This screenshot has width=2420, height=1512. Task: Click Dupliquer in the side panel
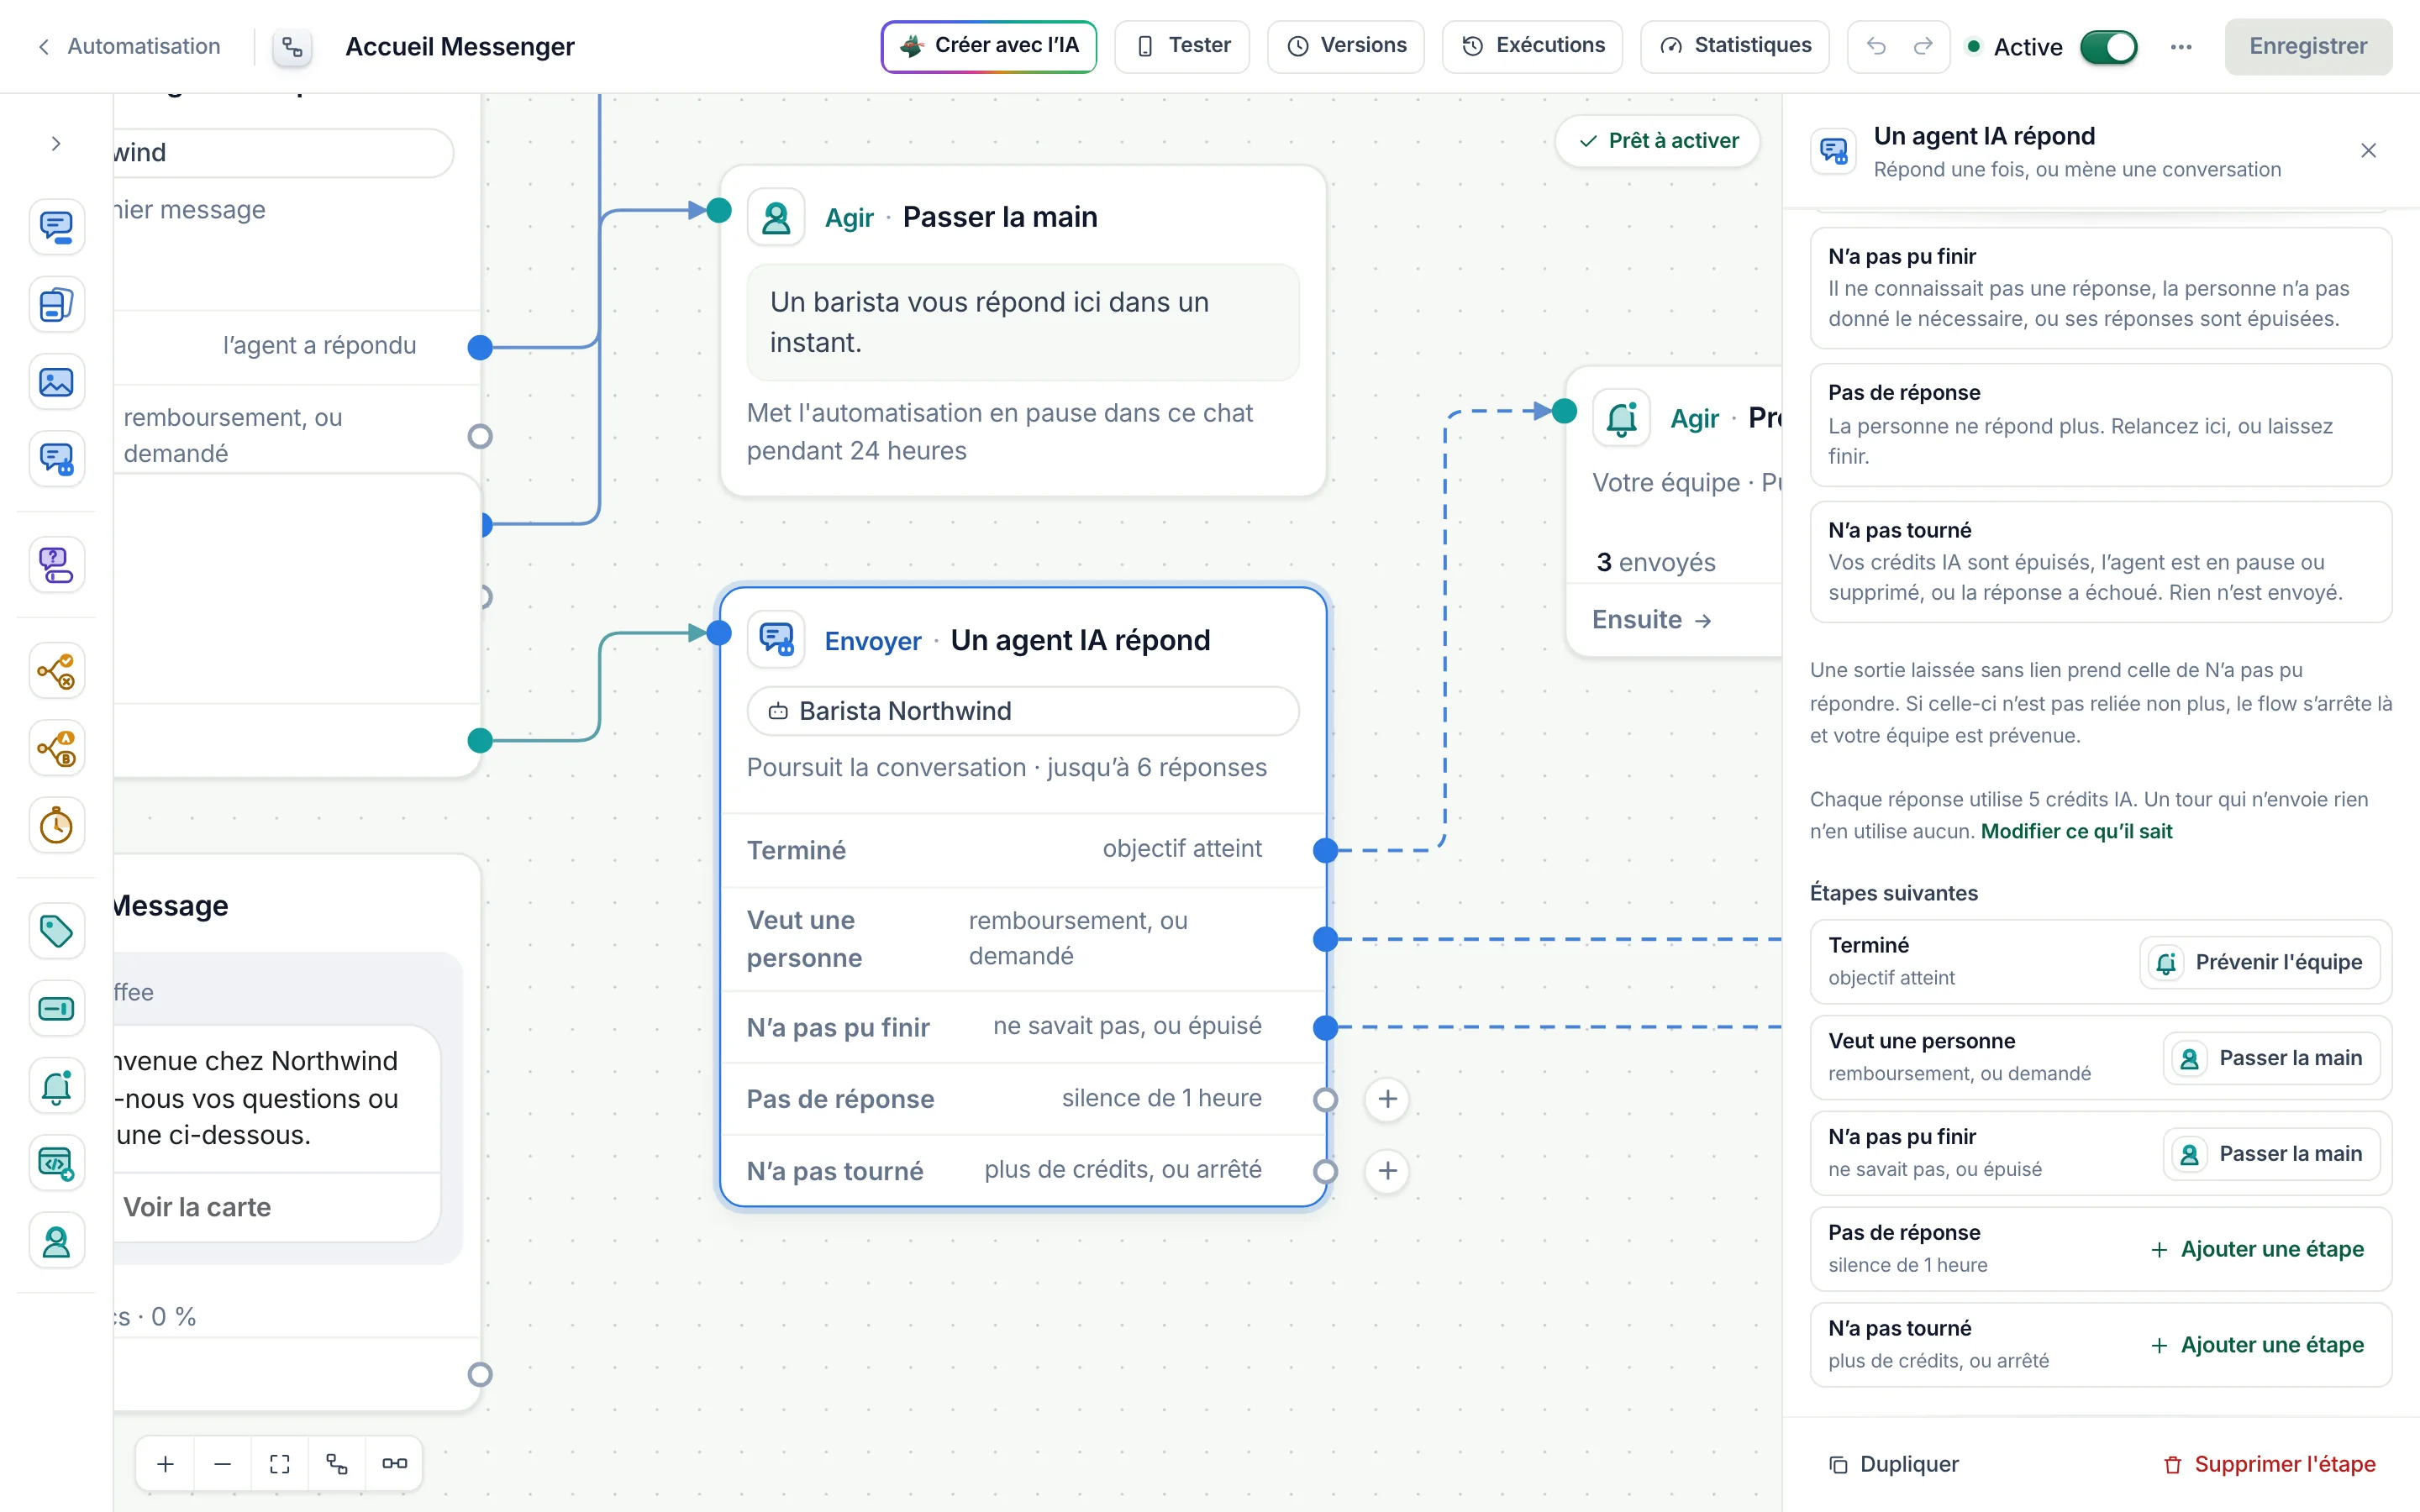[1893, 1464]
